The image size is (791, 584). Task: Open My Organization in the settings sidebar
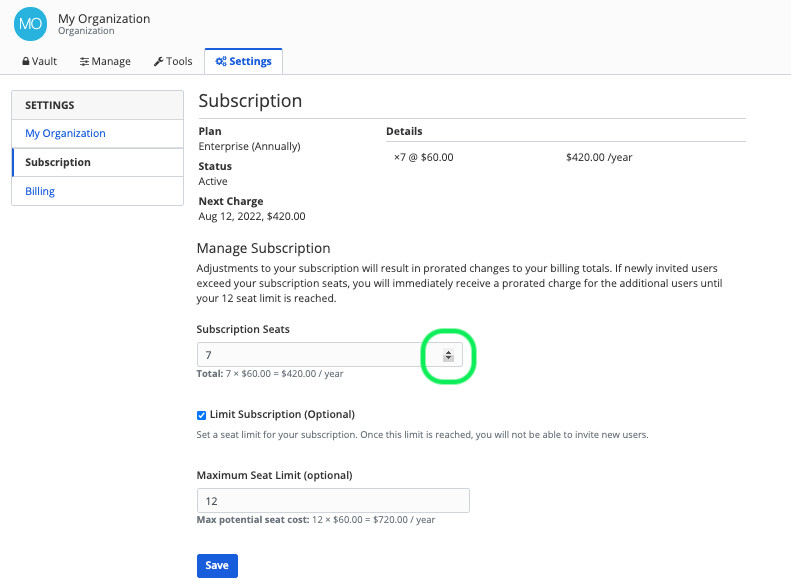coord(65,133)
